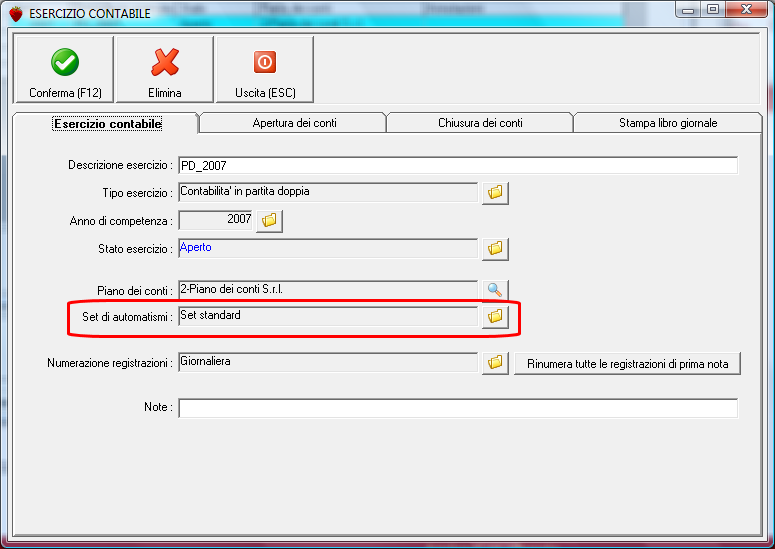Image resolution: width=775 pixels, height=549 pixels.
Task: Open the folder lookup for Stato esercizio
Action: click(495, 249)
